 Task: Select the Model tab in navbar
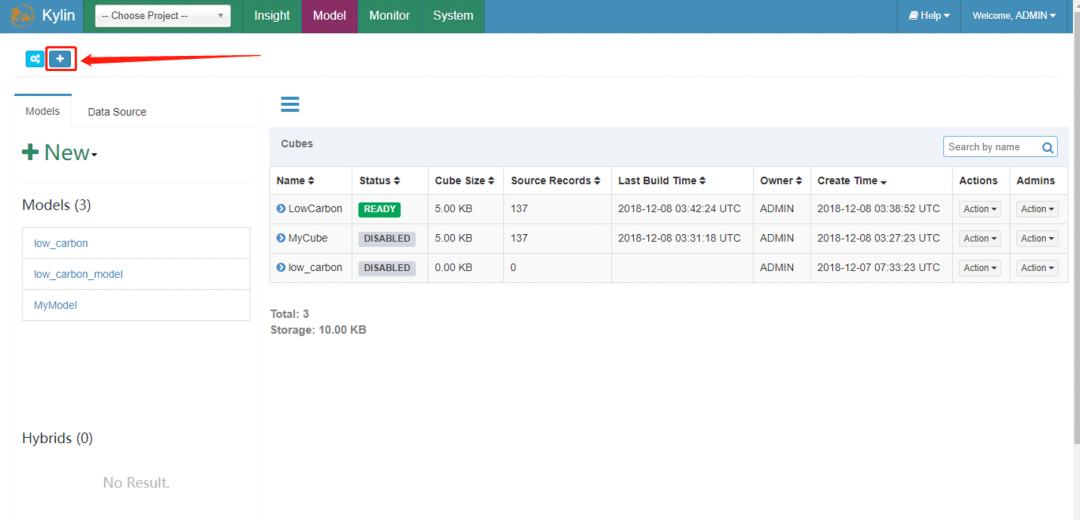coord(330,16)
